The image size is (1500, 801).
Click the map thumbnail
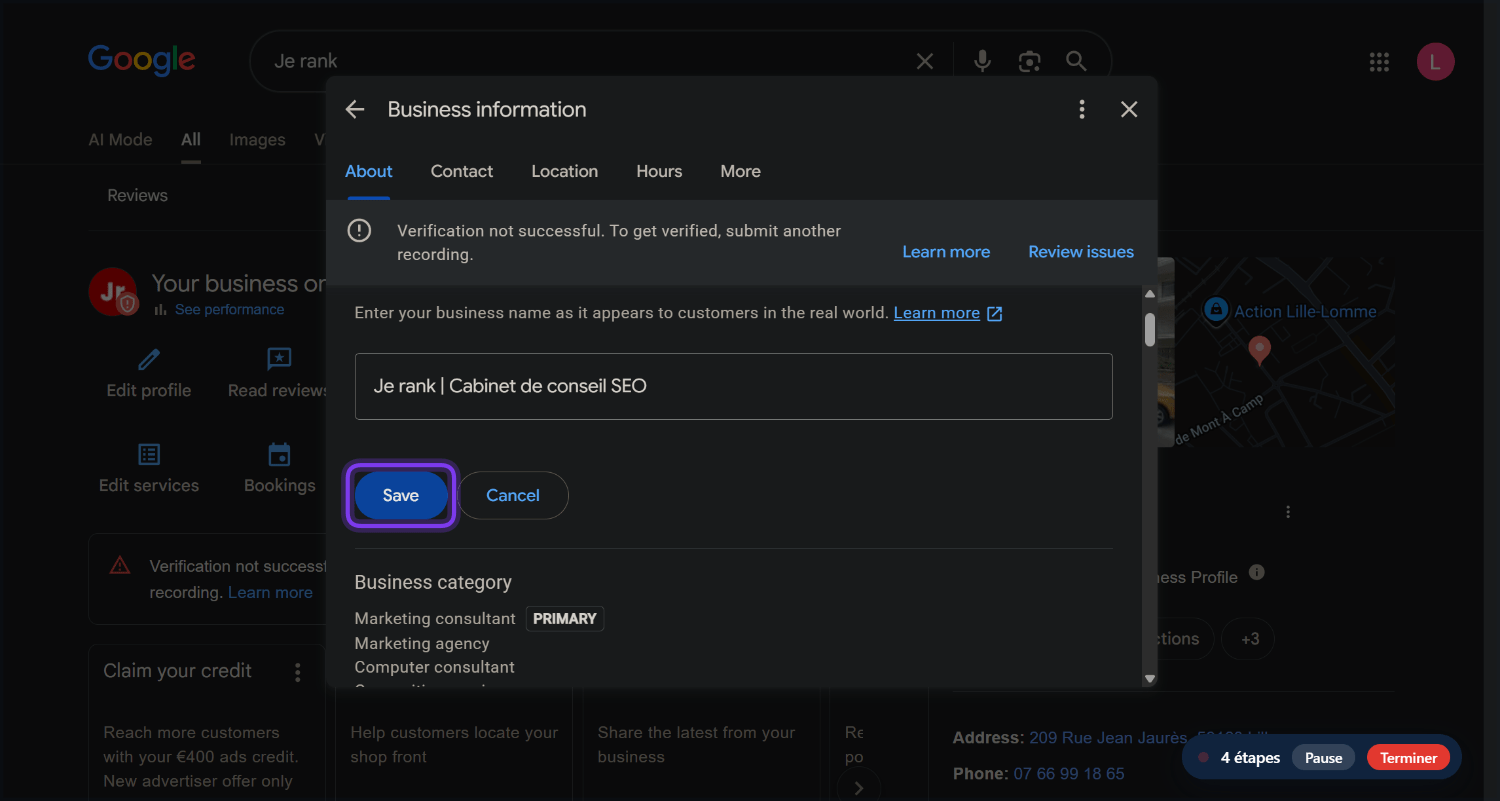1285,351
